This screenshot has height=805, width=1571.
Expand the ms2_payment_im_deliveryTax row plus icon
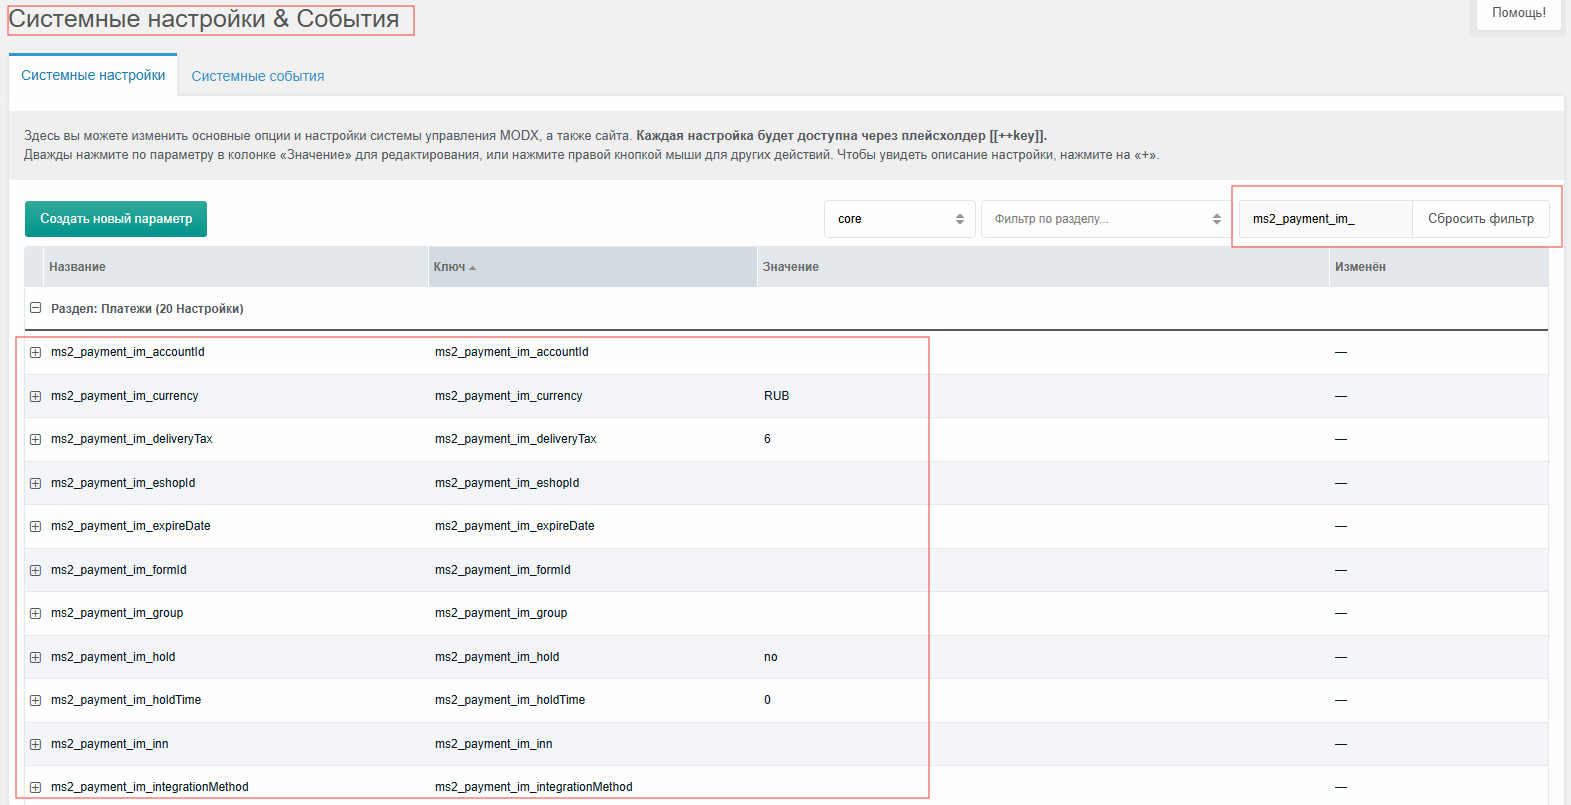(x=35, y=439)
